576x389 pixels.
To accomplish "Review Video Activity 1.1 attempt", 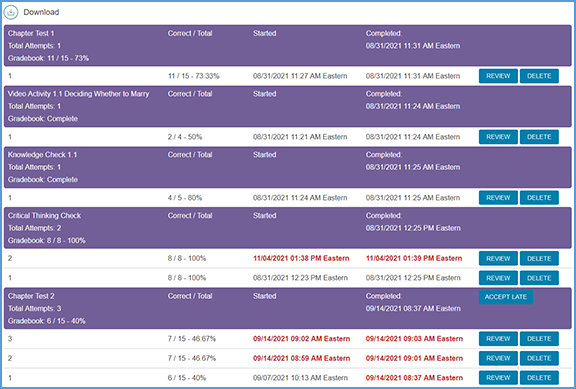I will pyautogui.click(x=498, y=137).
